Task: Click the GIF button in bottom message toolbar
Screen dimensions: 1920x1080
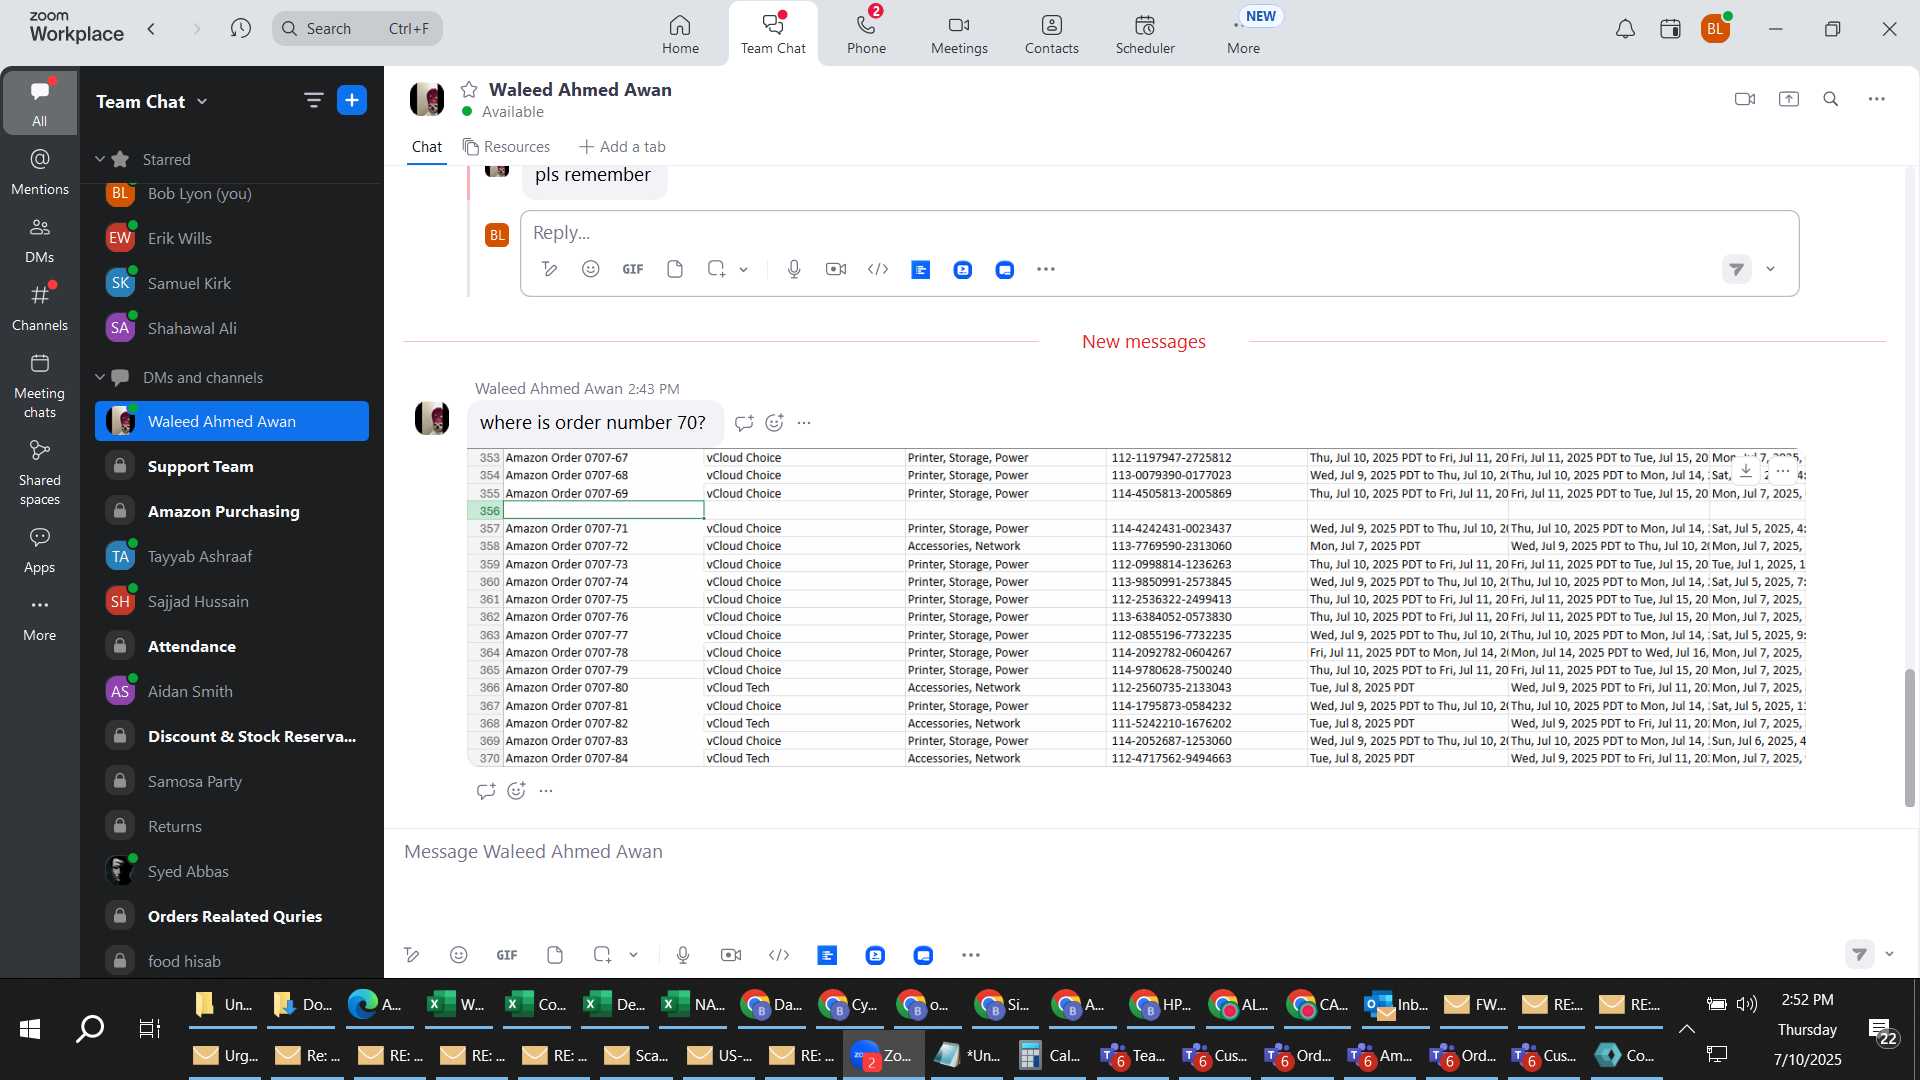Action: click(x=507, y=955)
